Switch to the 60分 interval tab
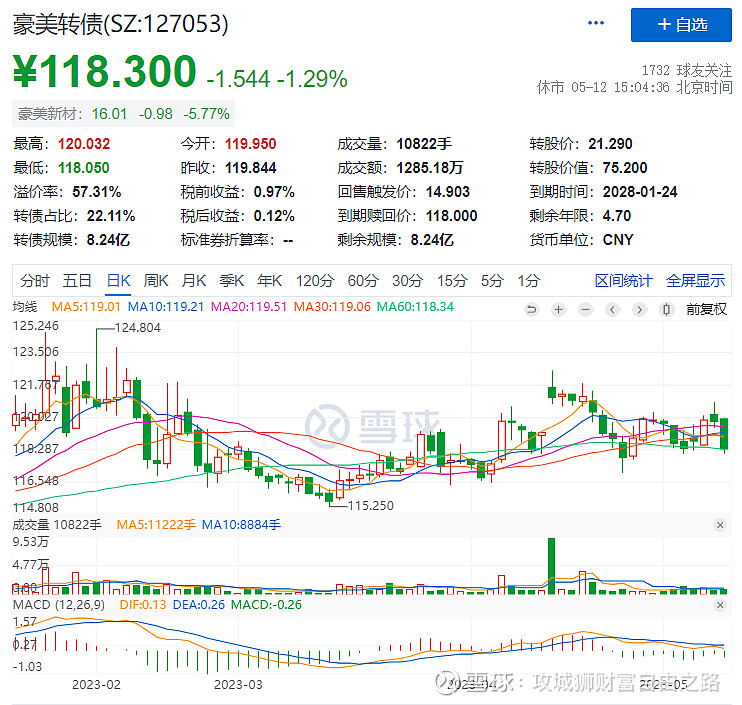The width and height of the screenshot is (742, 705). tap(363, 281)
